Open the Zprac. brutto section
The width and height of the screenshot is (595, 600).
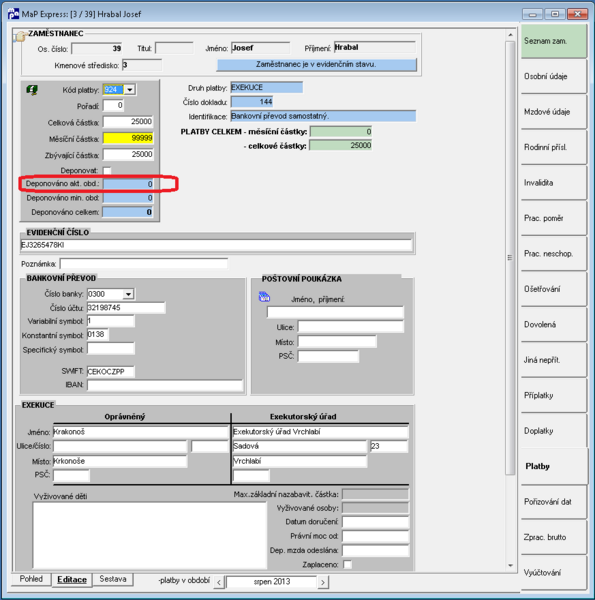553,537
